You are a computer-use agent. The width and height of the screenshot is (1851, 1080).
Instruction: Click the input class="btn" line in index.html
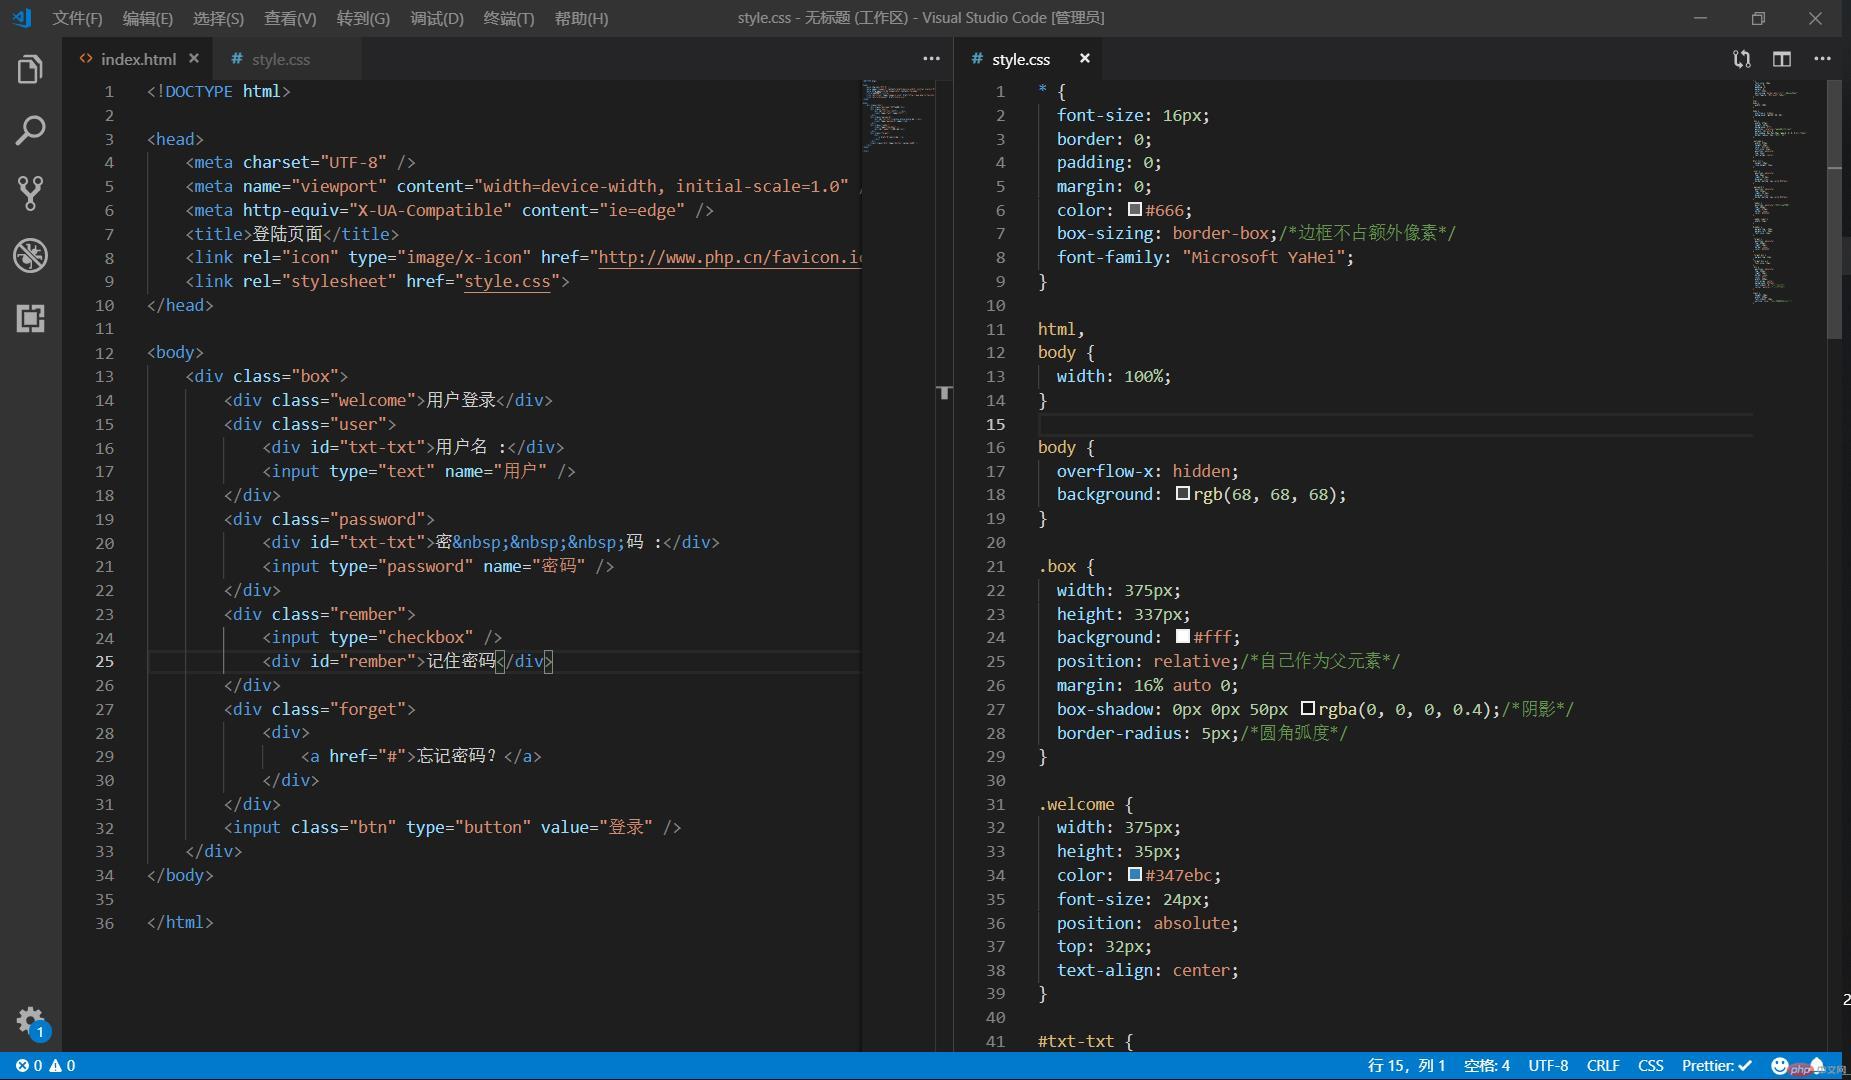pyautogui.click(x=452, y=827)
